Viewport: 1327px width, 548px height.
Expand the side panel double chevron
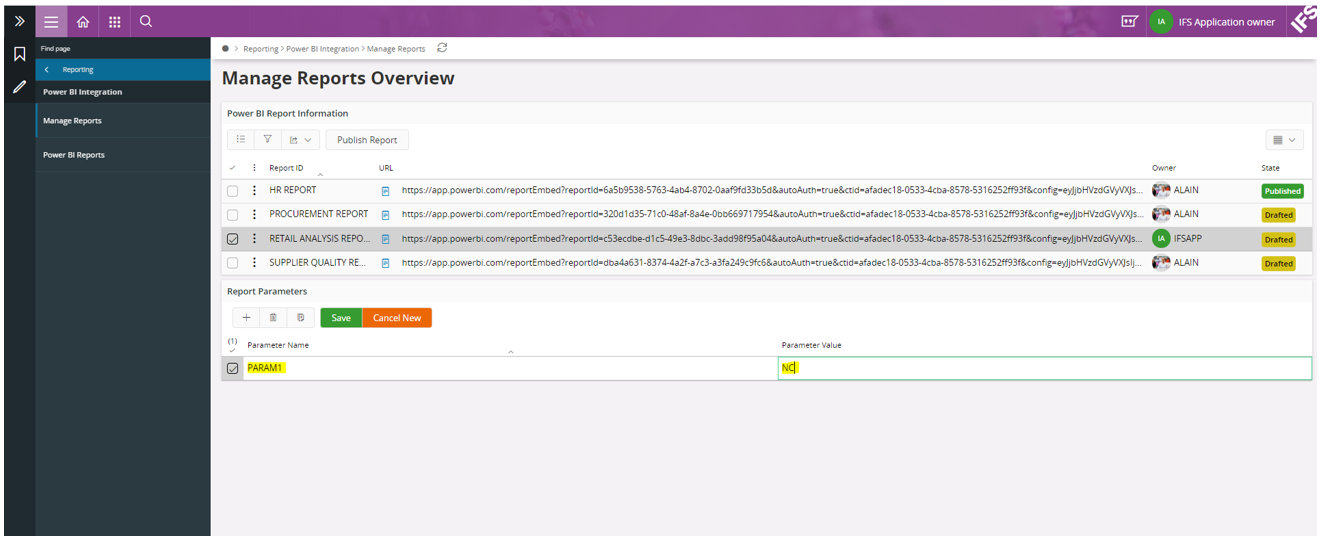(x=19, y=21)
